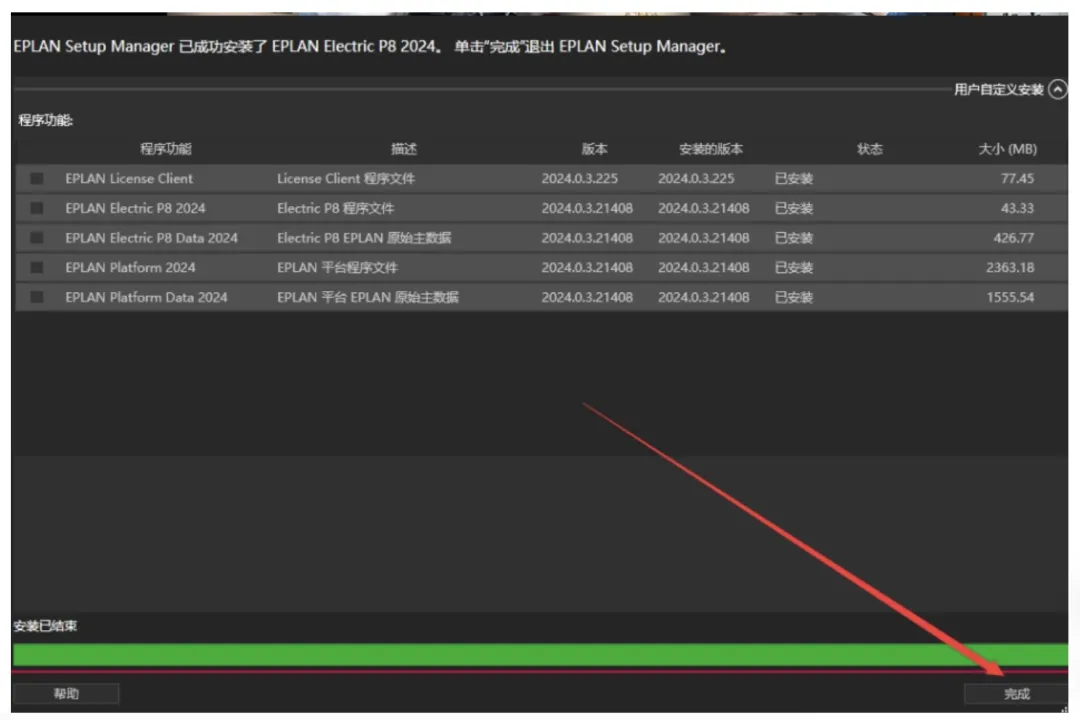This screenshot has width=1080, height=720.
Task: Click the 完成 button to finish
Action: (x=1015, y=694)
